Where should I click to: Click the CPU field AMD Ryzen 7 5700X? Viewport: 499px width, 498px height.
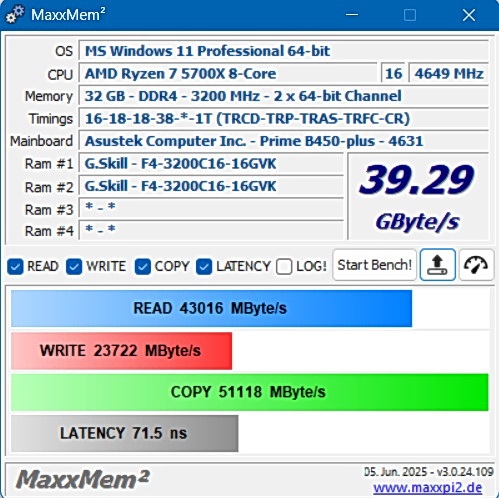(x=228, y=73)
